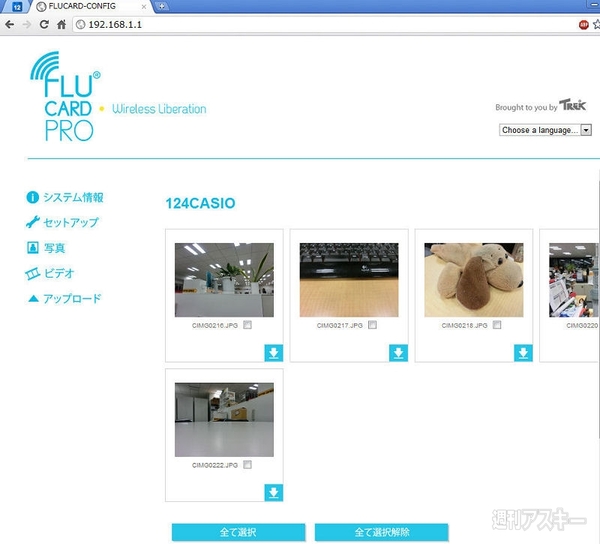Click the CIMG0217.JPG file name
The image size is (600, 544).
pos(339,326)
